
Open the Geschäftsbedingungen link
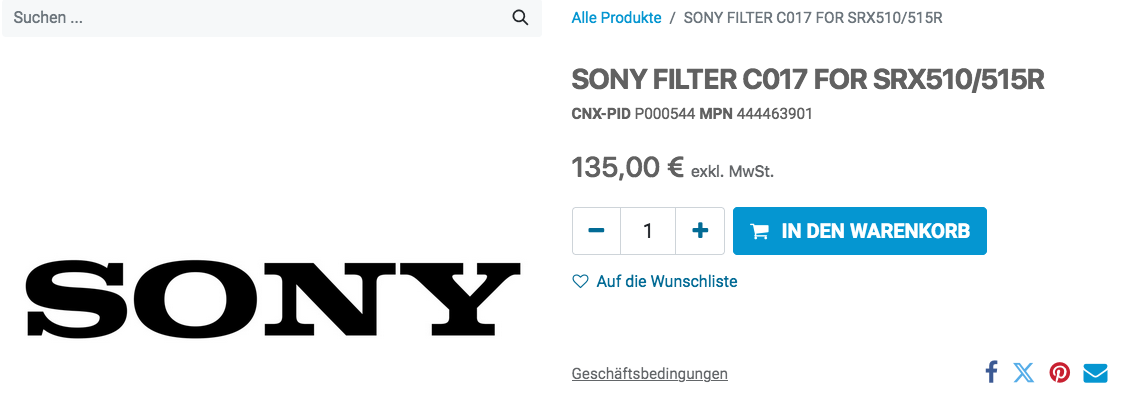click(x=649, y=374)
